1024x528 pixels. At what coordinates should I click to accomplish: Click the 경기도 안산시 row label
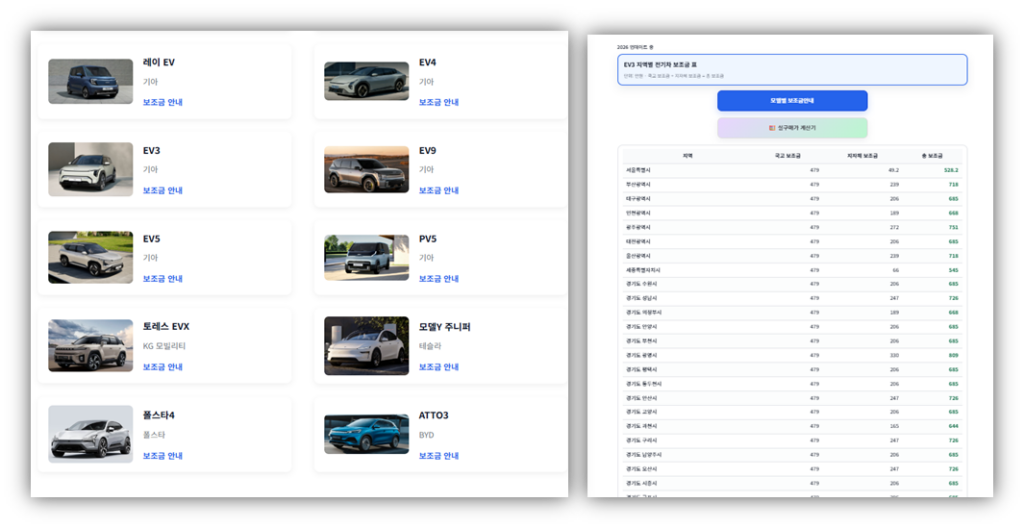pyautogui.click(x=641, y=399)
